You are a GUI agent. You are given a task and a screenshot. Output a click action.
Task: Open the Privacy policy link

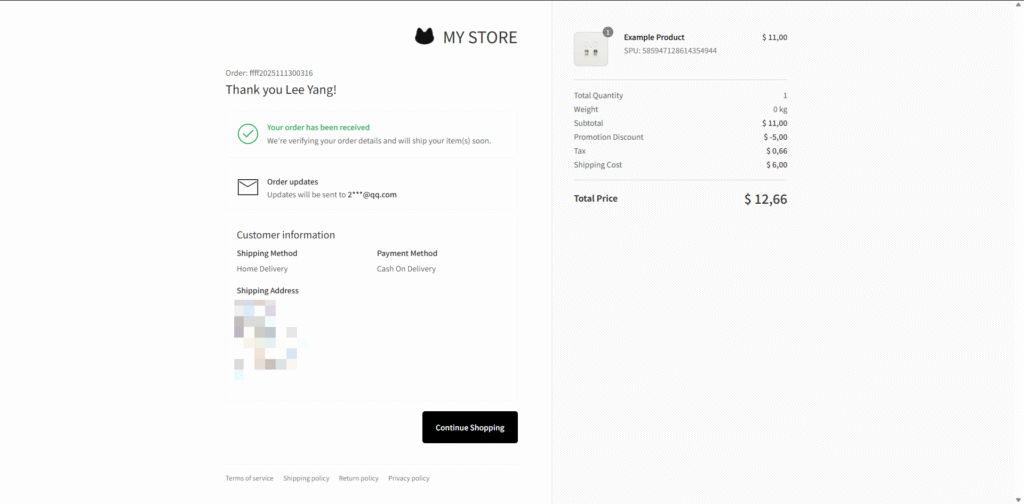[408, 478]
